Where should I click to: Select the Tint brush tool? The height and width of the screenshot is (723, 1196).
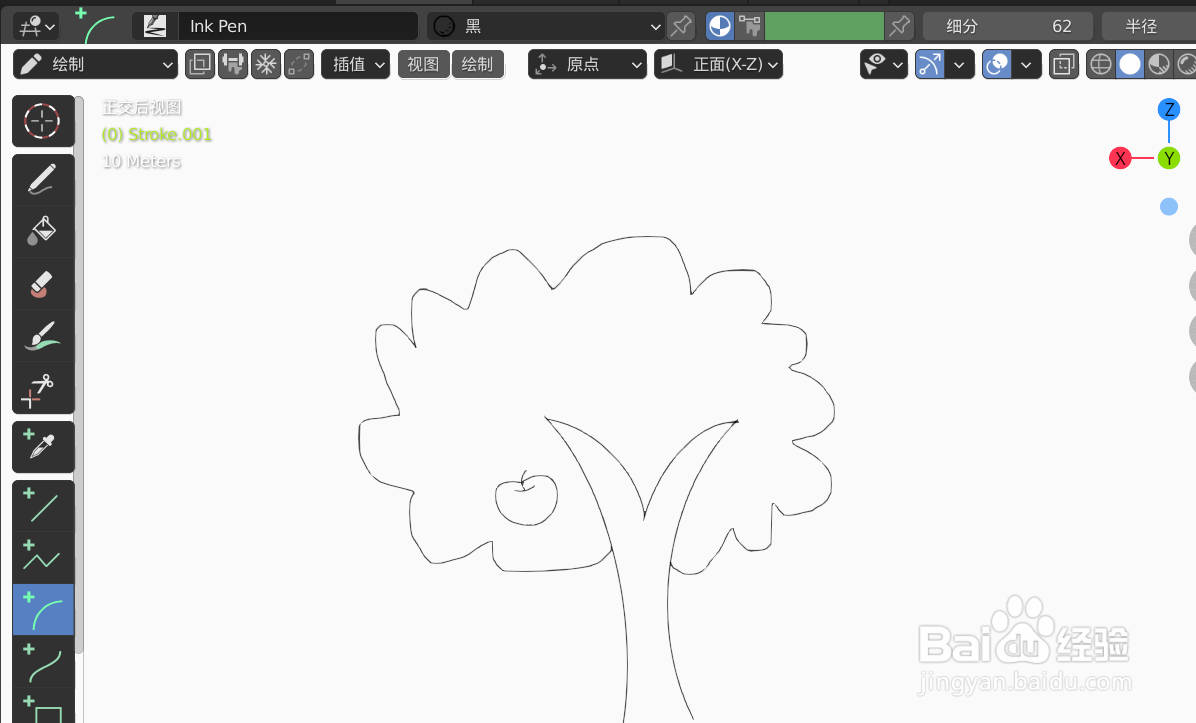43,335
